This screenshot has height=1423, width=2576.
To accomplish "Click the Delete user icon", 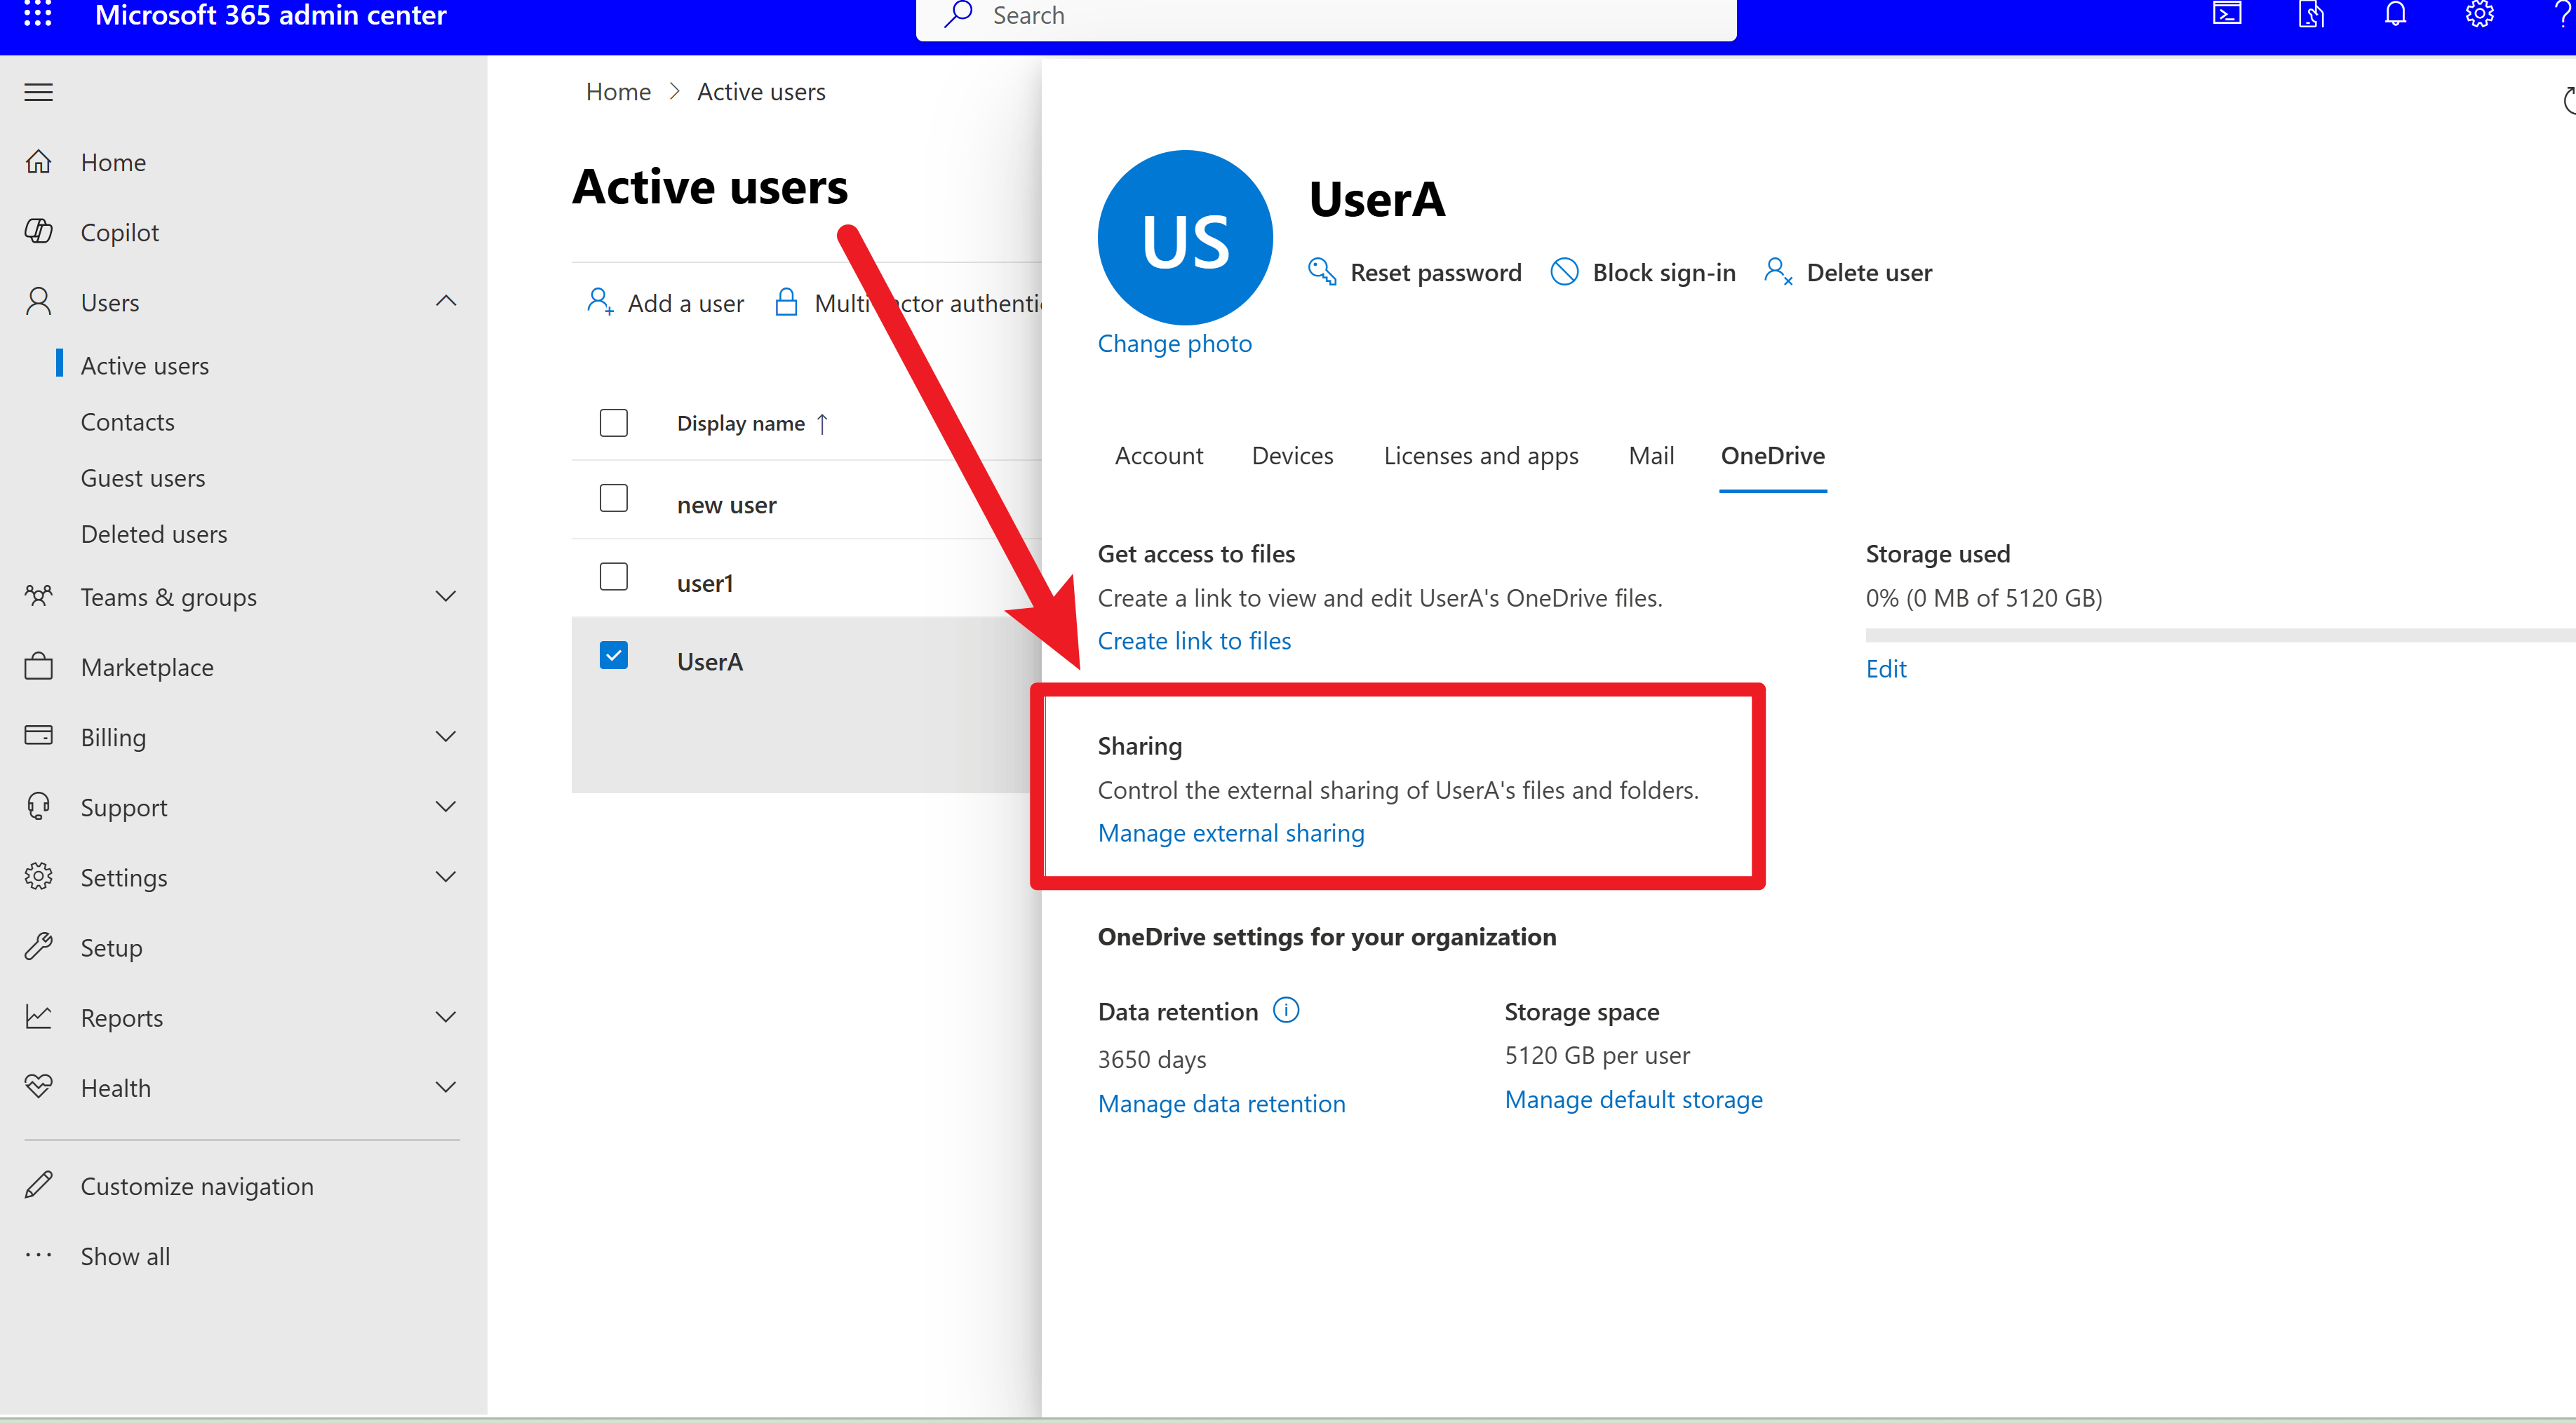I will (1778, 272).
